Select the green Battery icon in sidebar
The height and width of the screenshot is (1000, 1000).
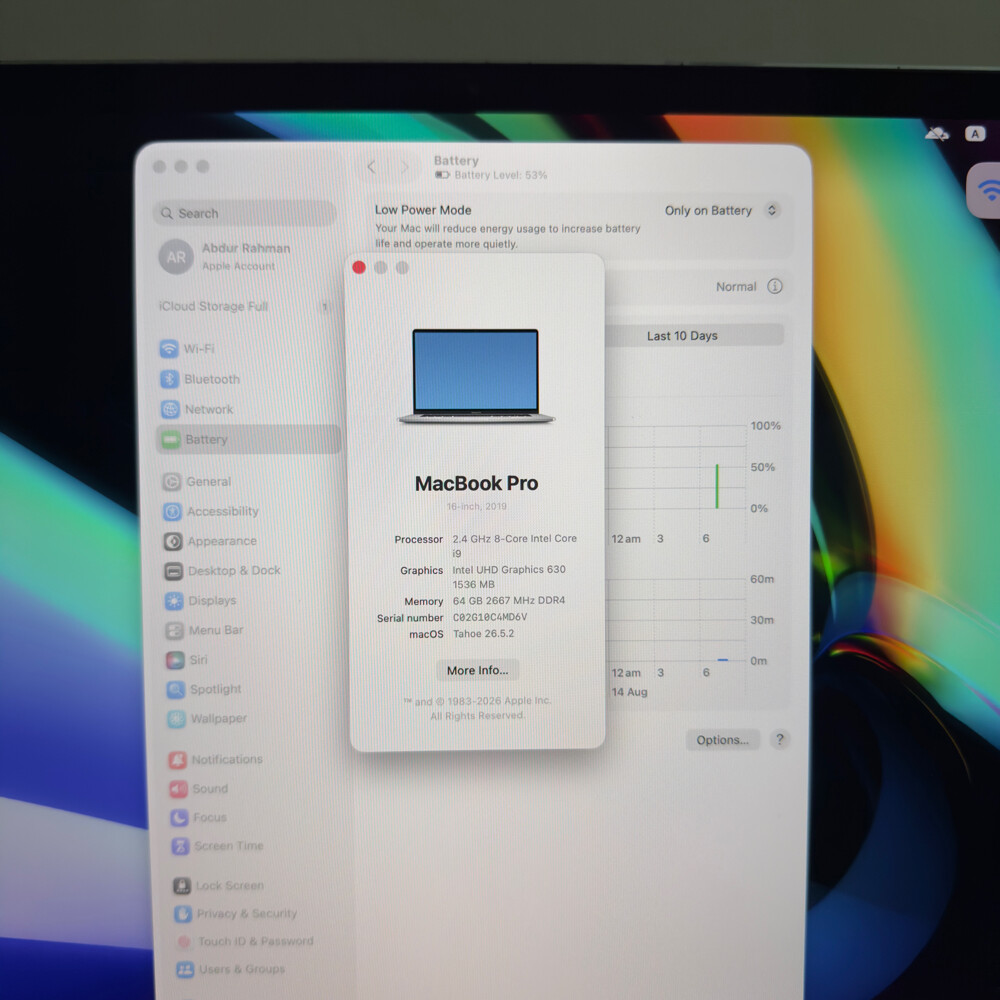coord(171,439)
